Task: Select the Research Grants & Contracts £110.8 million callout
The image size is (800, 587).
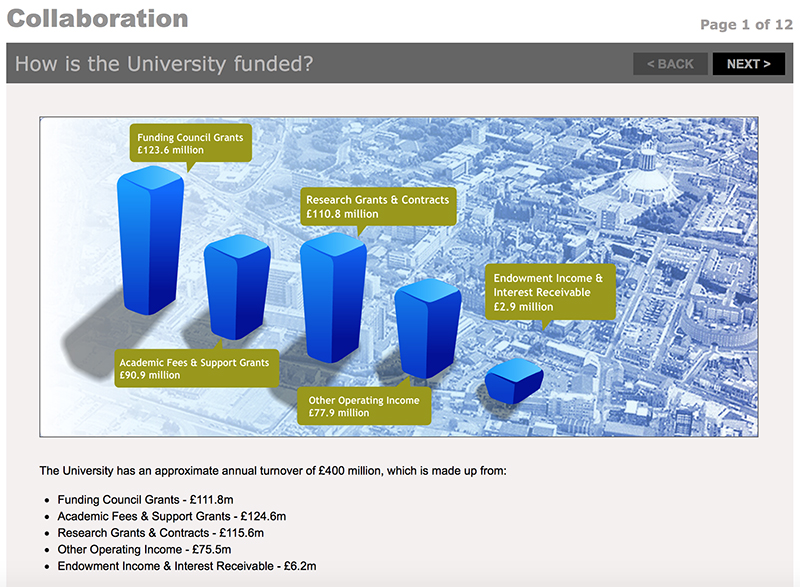Action: click(377, 207)
